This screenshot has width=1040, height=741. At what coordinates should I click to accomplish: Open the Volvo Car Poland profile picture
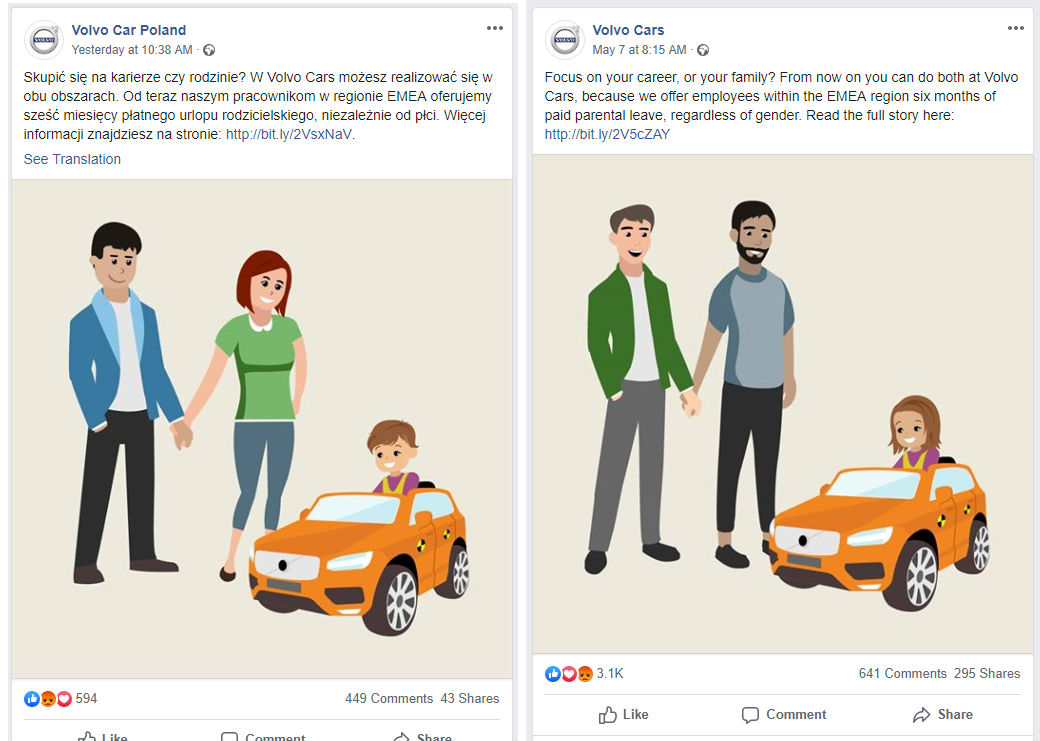click(44, 40)
